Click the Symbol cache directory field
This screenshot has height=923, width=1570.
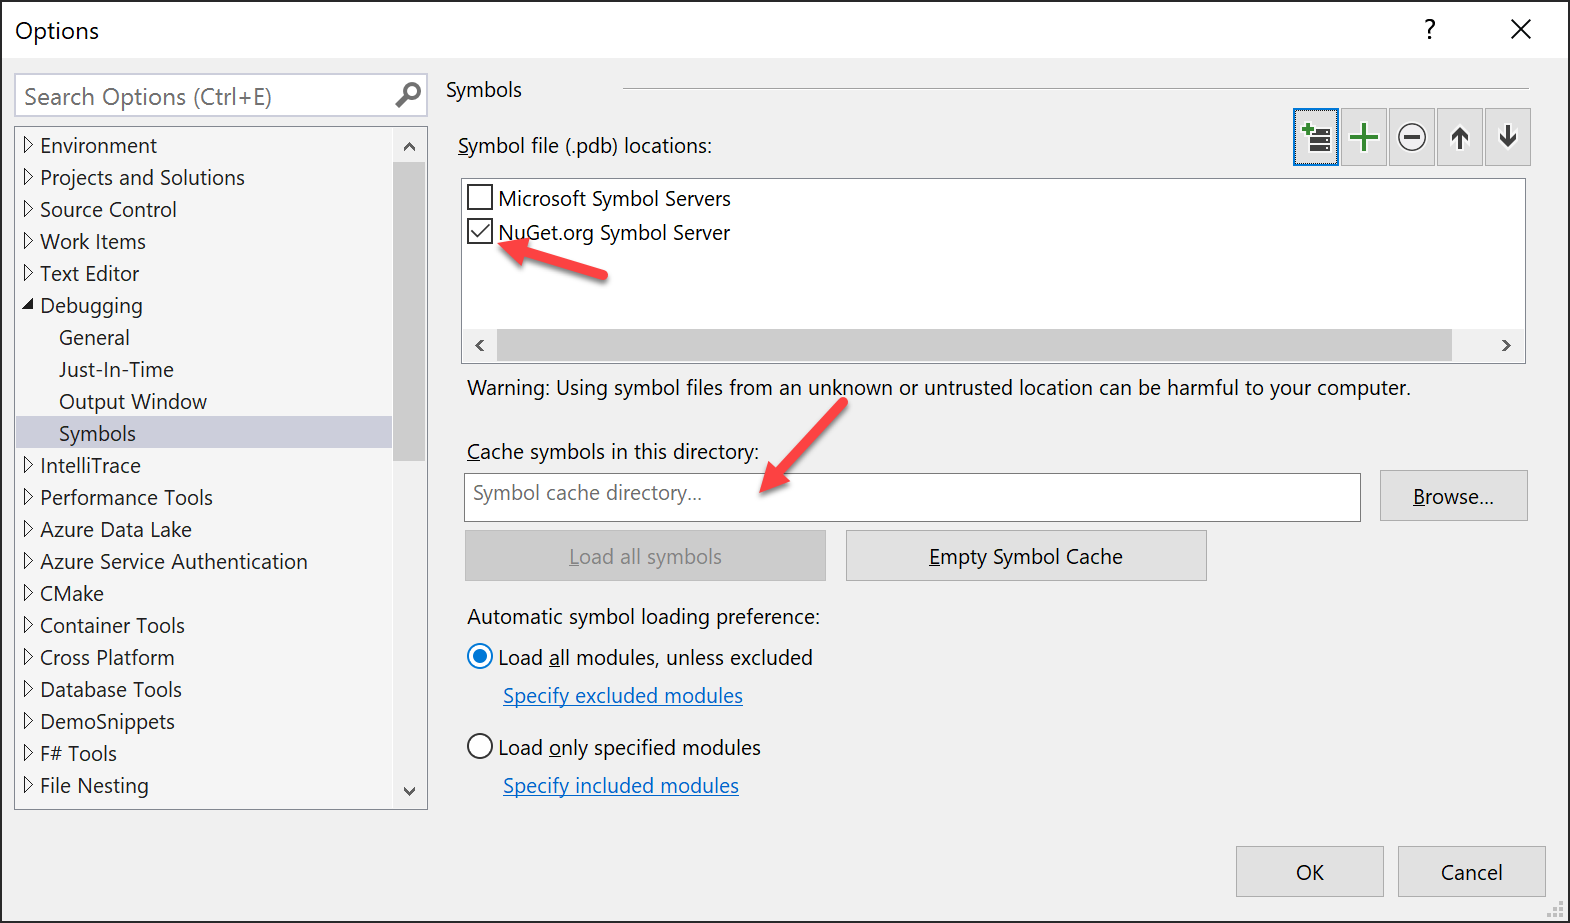click(912, 497)
